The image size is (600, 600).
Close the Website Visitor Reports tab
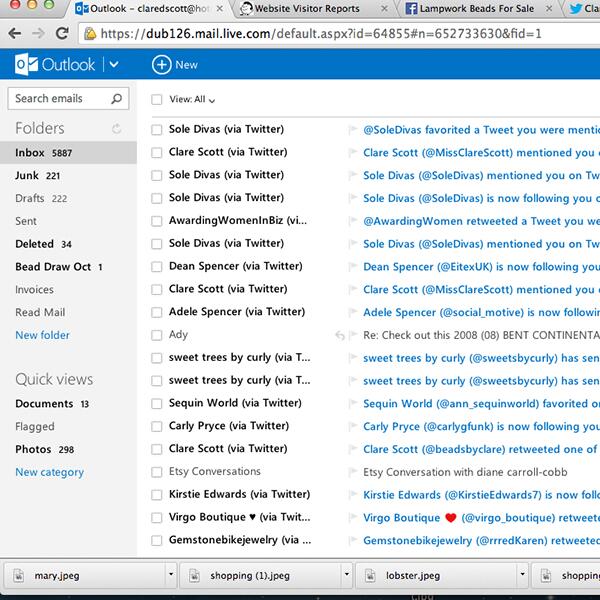(x=385, y=8)
